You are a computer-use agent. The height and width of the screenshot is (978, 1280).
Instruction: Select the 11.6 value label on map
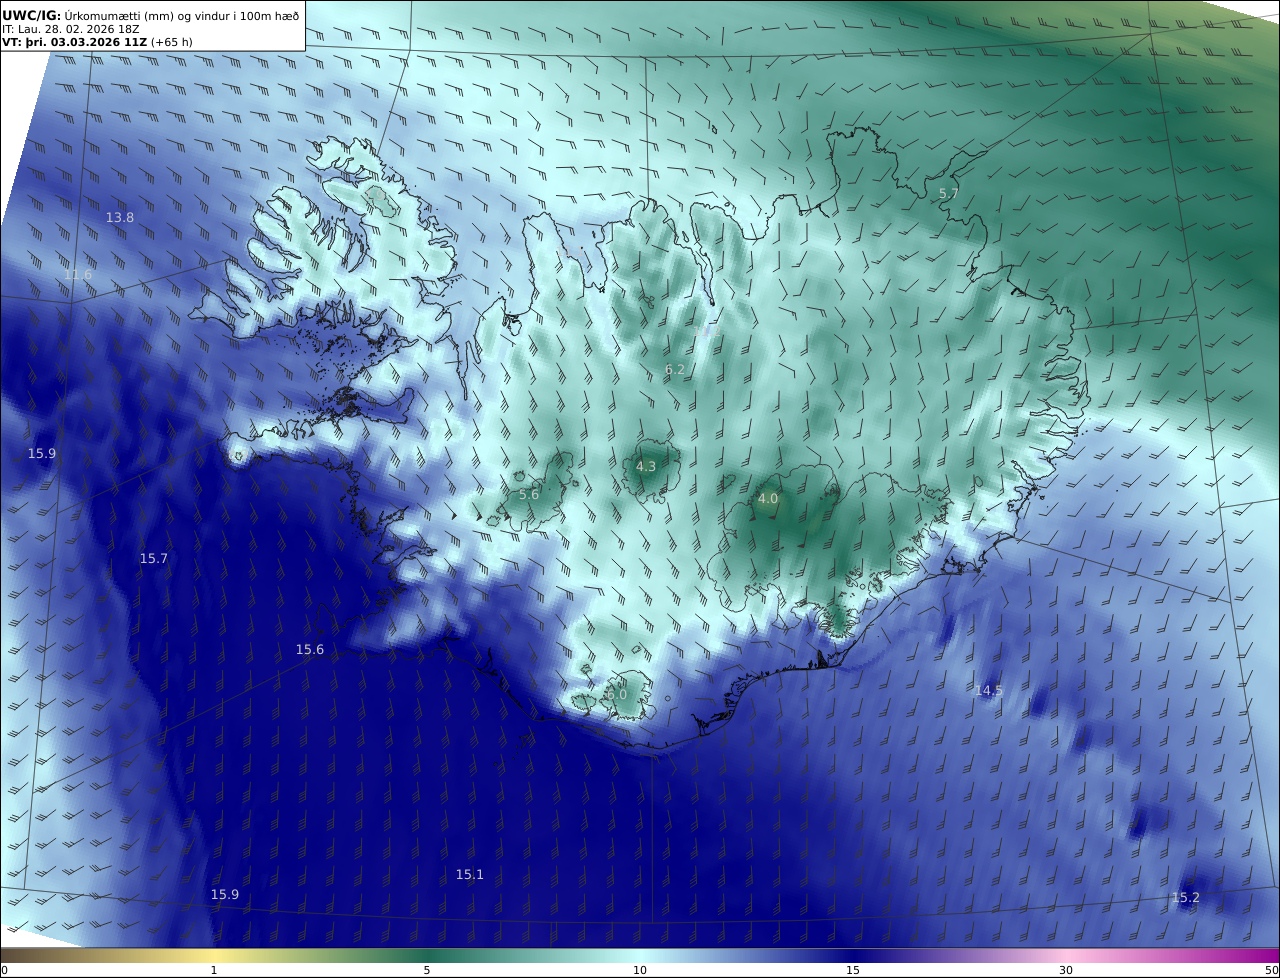[78, 274]
